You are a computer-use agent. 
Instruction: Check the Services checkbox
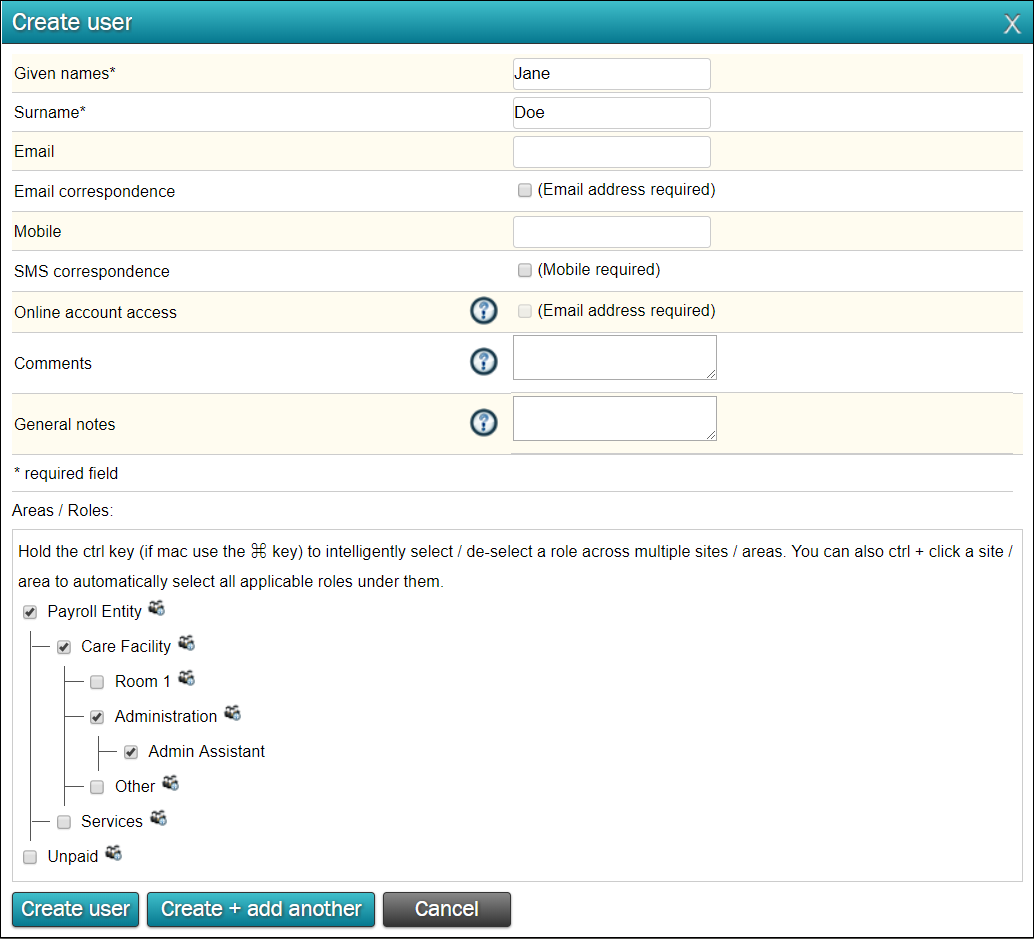coord(64,822)
